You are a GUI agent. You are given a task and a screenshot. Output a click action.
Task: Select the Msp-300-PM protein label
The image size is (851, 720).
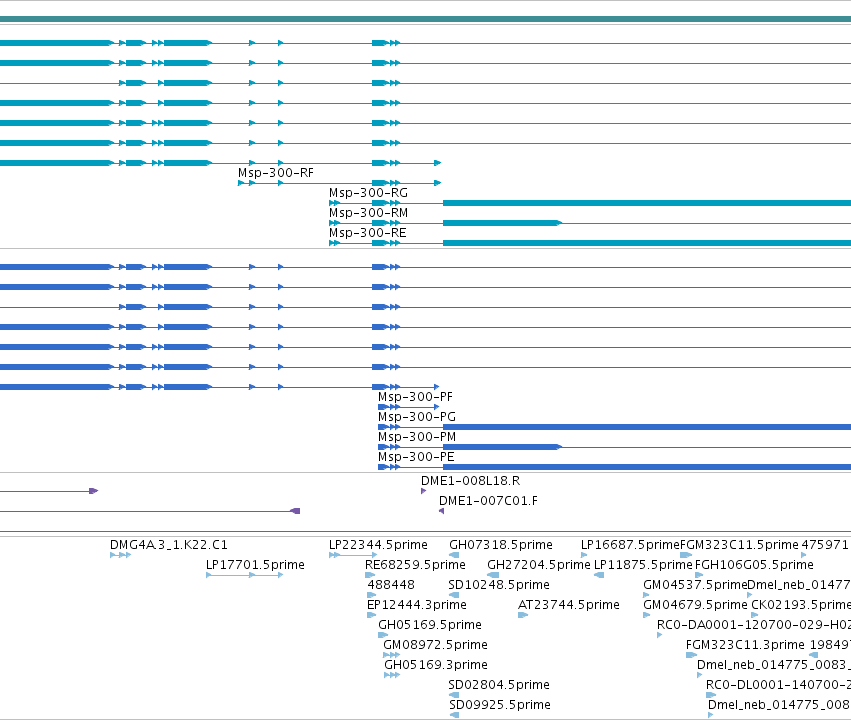417,437
